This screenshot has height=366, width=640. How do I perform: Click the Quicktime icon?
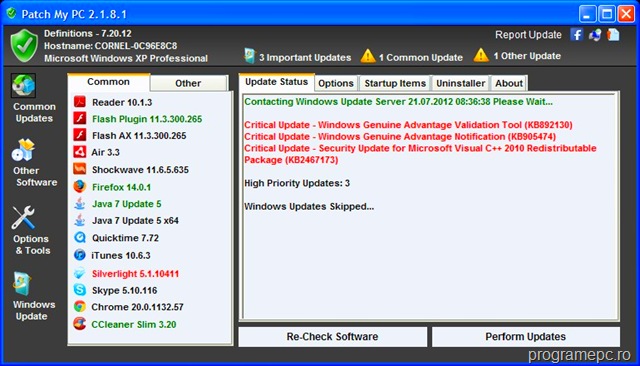(80, 237)
